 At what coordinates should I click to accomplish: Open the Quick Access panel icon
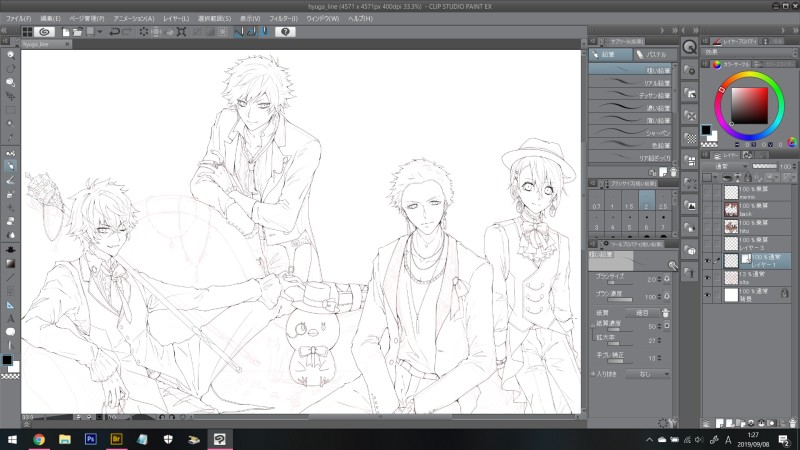tap(690, 47)
